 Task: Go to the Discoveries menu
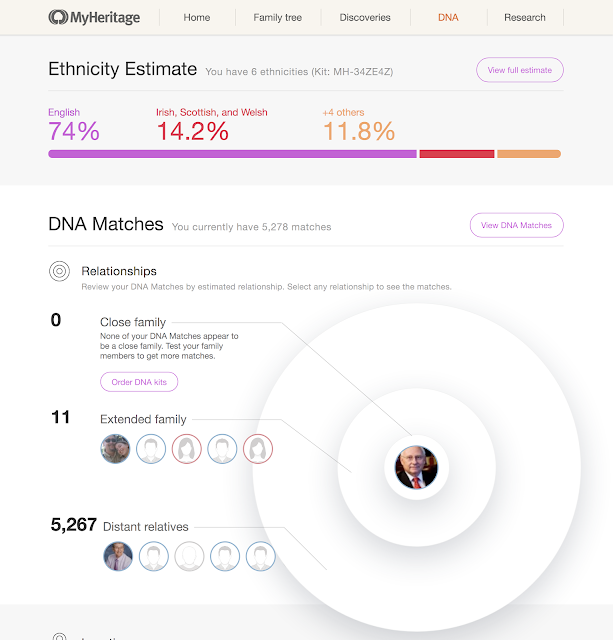click(x=364, y=17)
